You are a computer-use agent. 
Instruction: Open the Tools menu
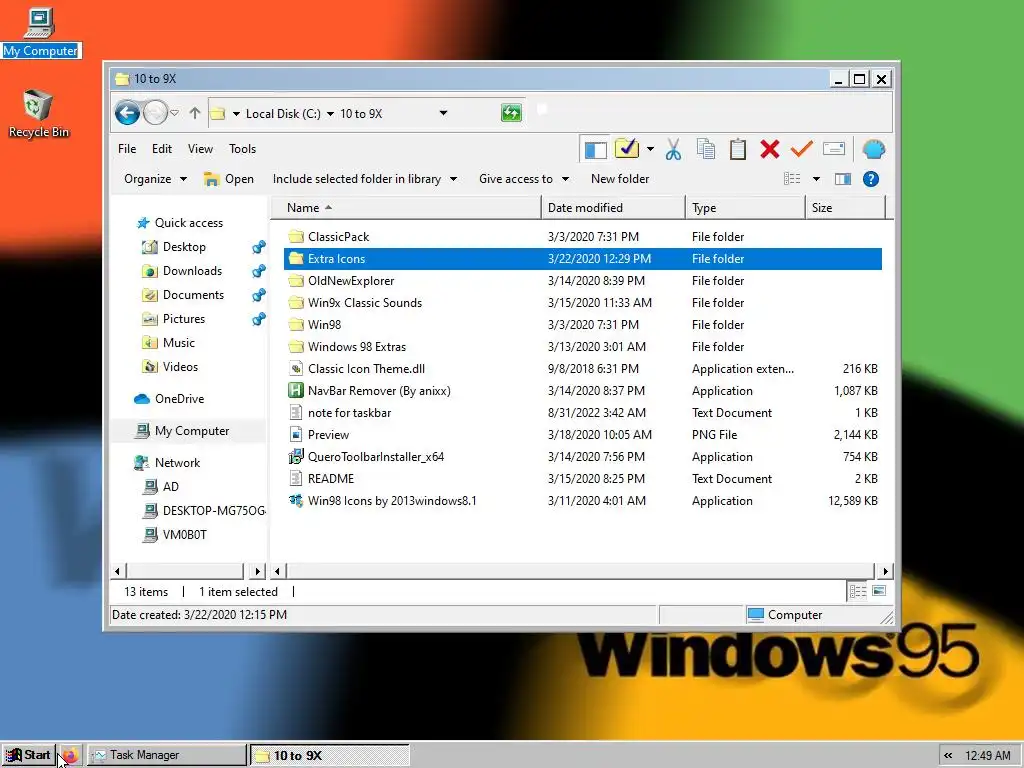pos(242,149)
